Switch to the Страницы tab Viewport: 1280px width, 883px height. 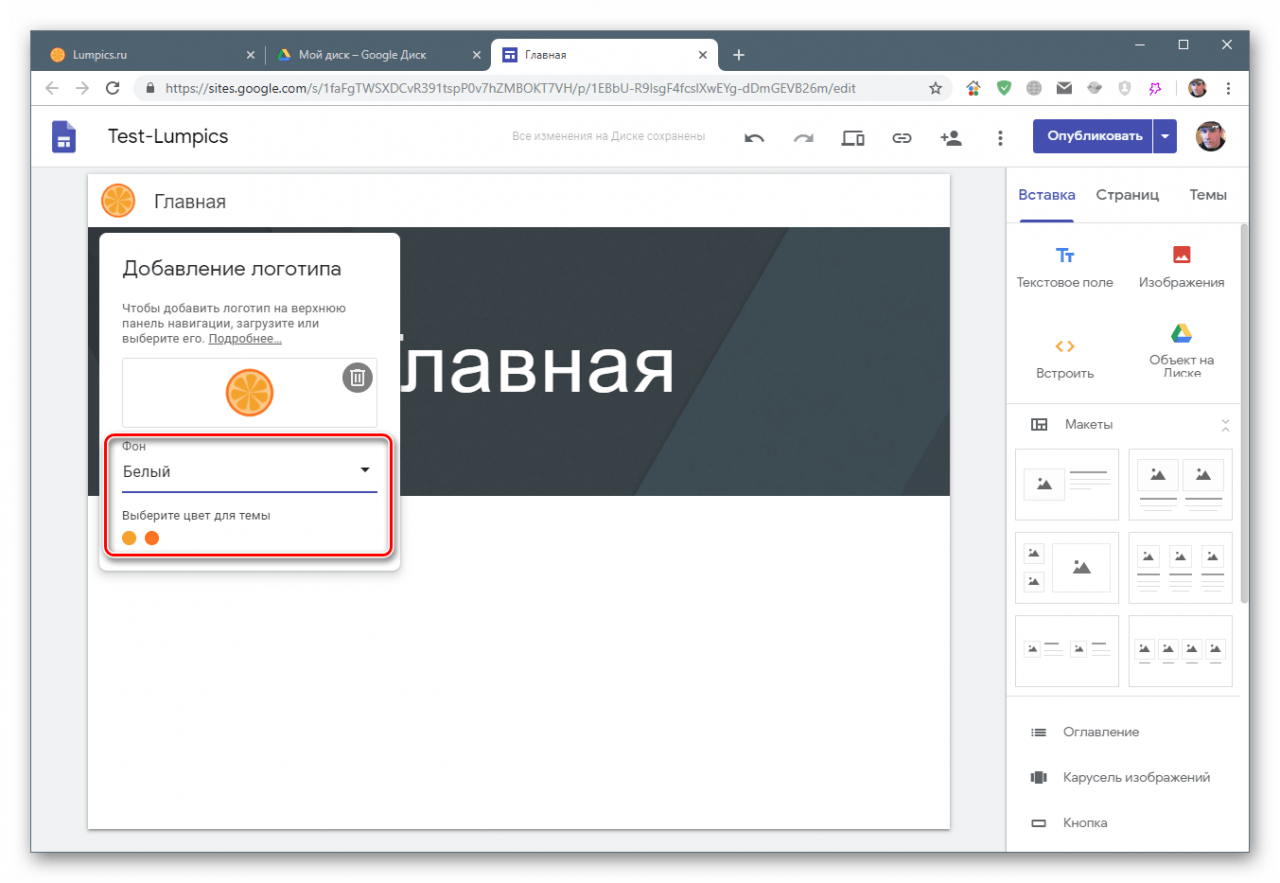coord(1127,195)
